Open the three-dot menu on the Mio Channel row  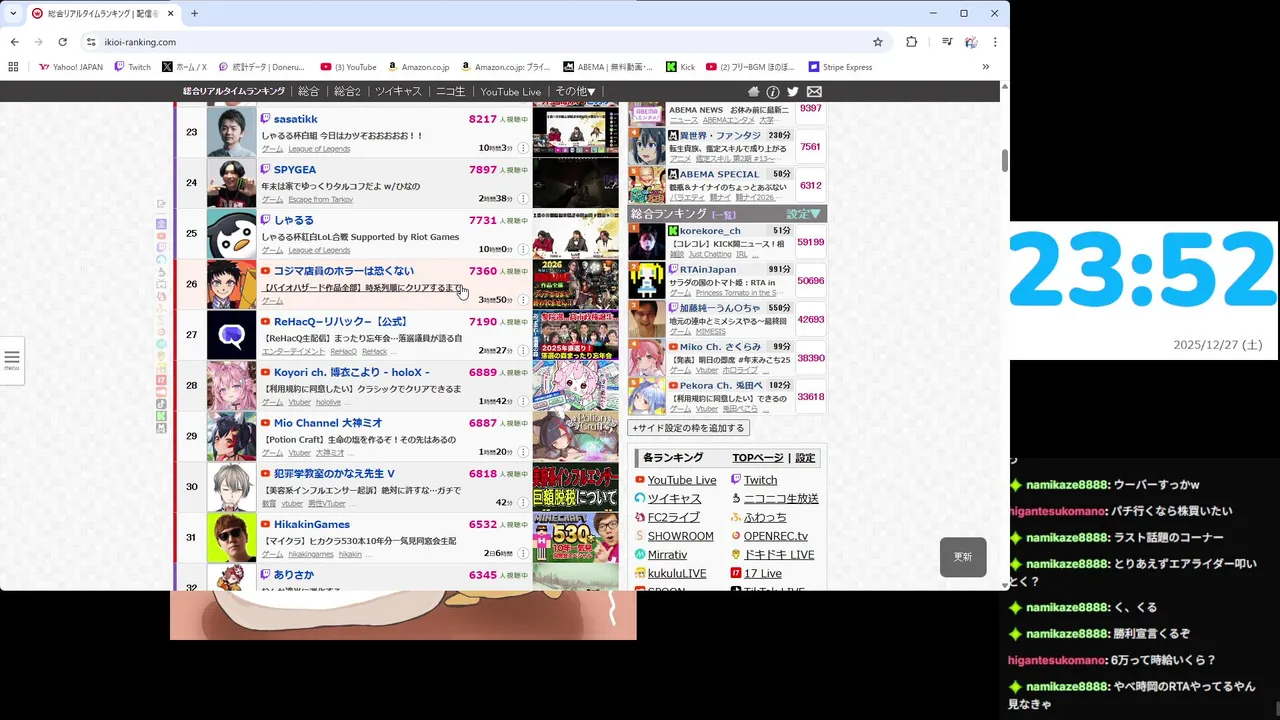(x=523, y=452)
